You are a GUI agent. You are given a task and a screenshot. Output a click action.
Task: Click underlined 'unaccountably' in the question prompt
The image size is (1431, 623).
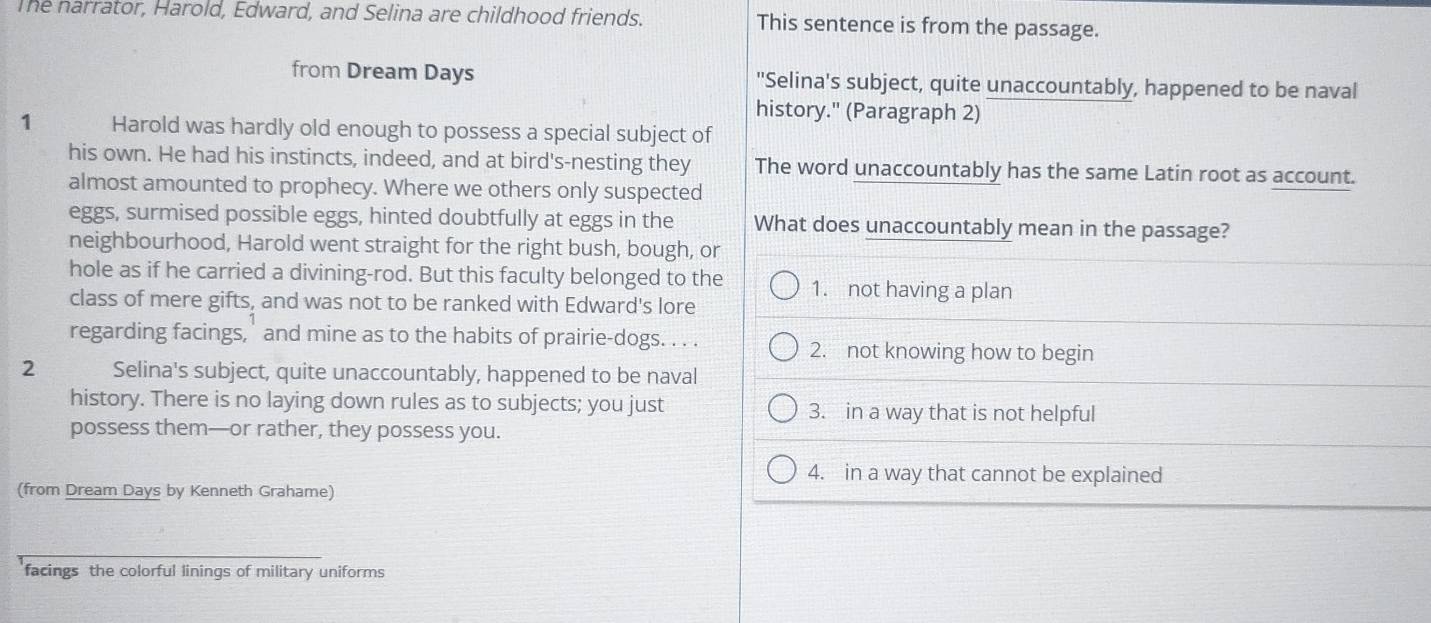(938, 230)
